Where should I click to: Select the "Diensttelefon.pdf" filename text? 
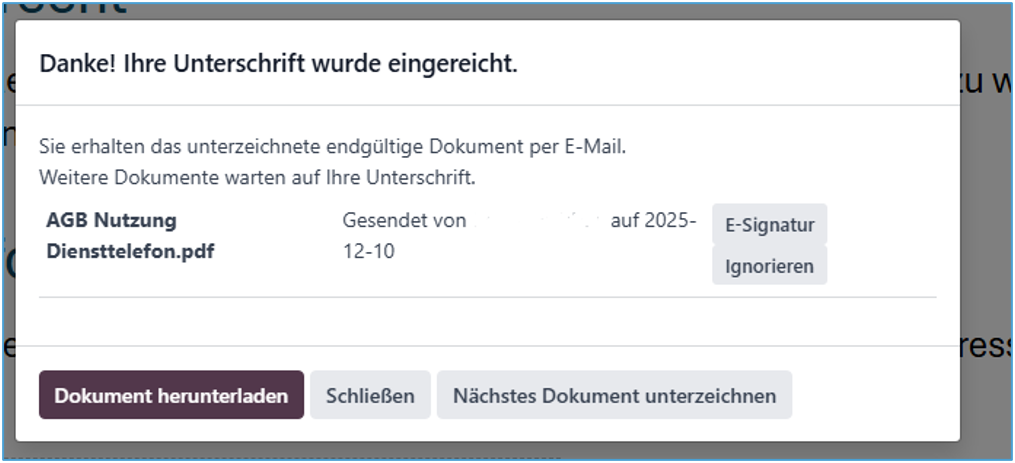pyautogui.click(x=130, y=251)
